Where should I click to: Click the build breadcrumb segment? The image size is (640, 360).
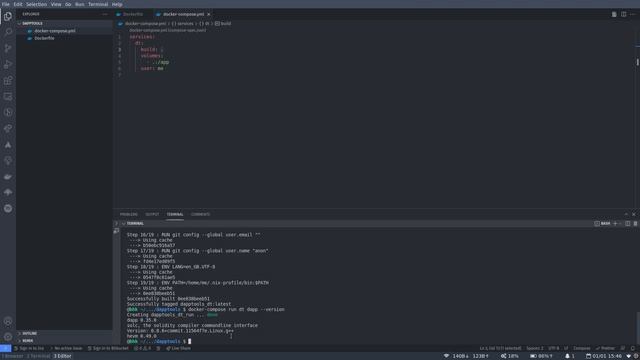223,24
